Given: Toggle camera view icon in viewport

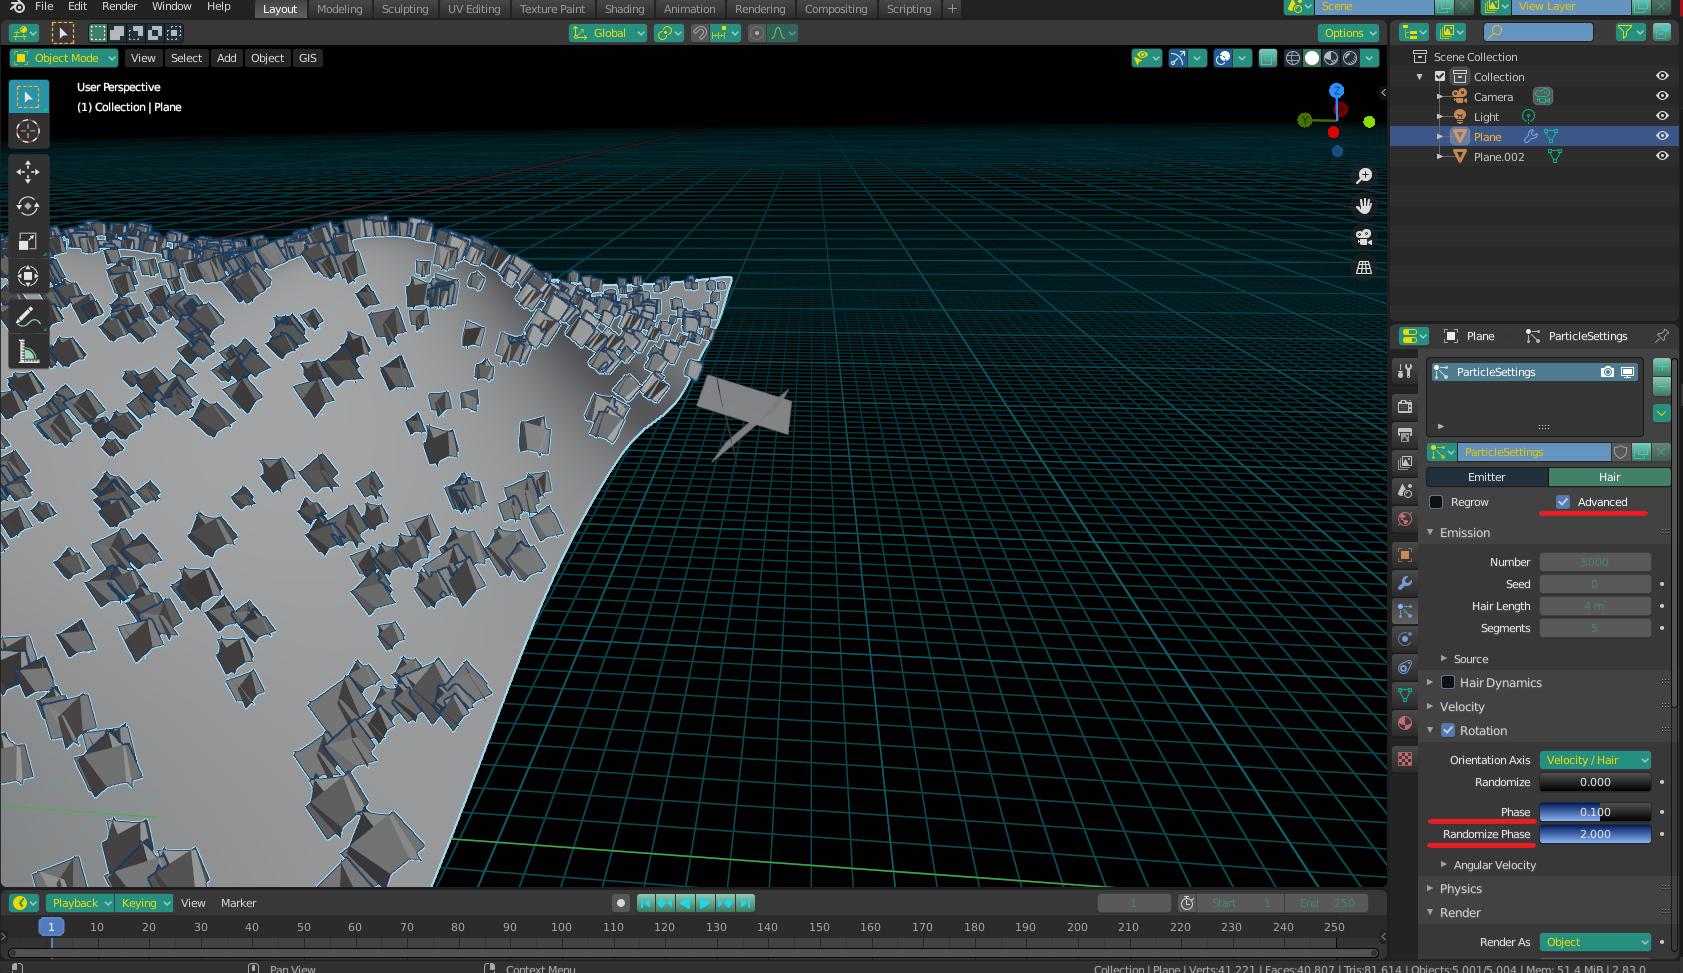Looking at the screenshot, I should coord(1364,237).
